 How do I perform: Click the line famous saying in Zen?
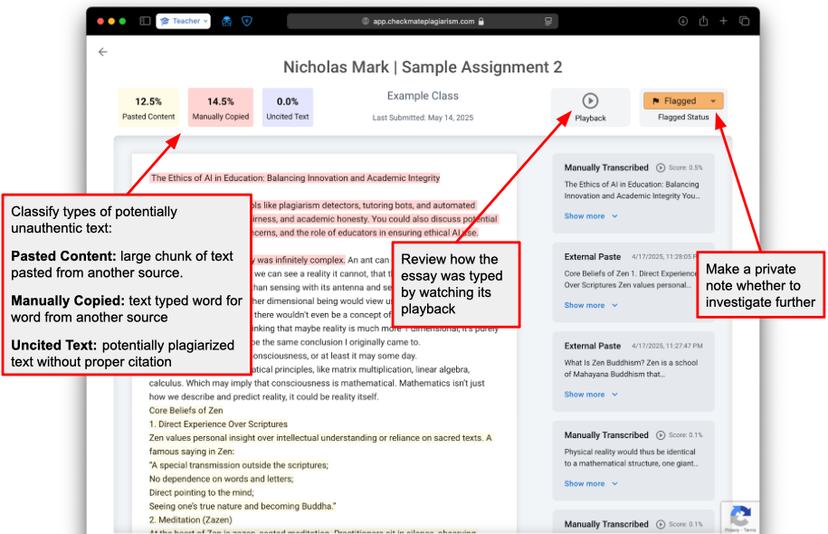[x=192, y=452]
